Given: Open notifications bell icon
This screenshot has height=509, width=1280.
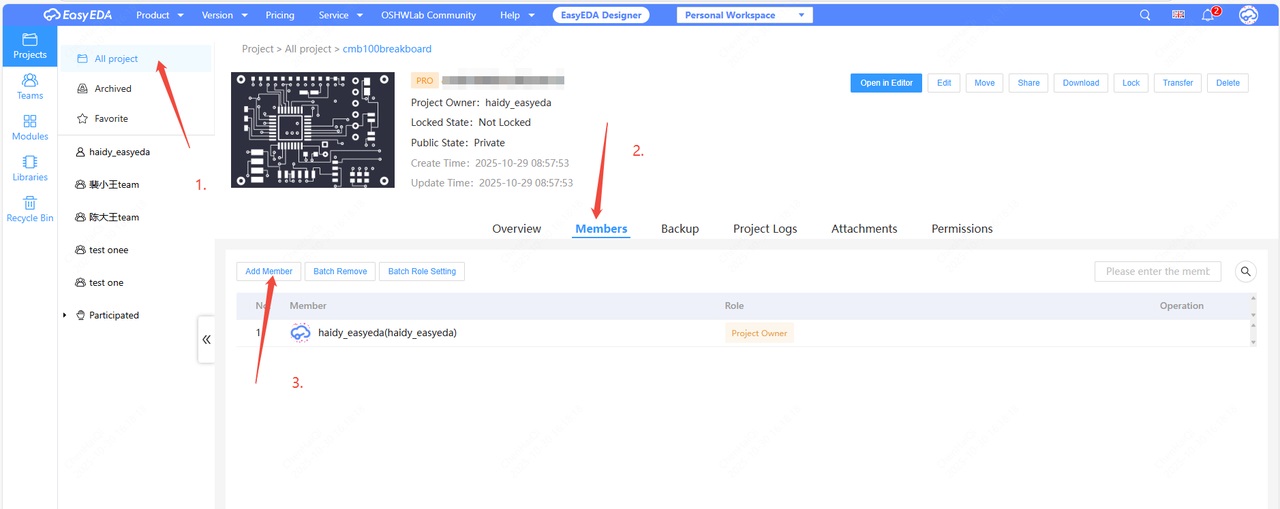Looking at the screenshot, I should (1208, 15).
